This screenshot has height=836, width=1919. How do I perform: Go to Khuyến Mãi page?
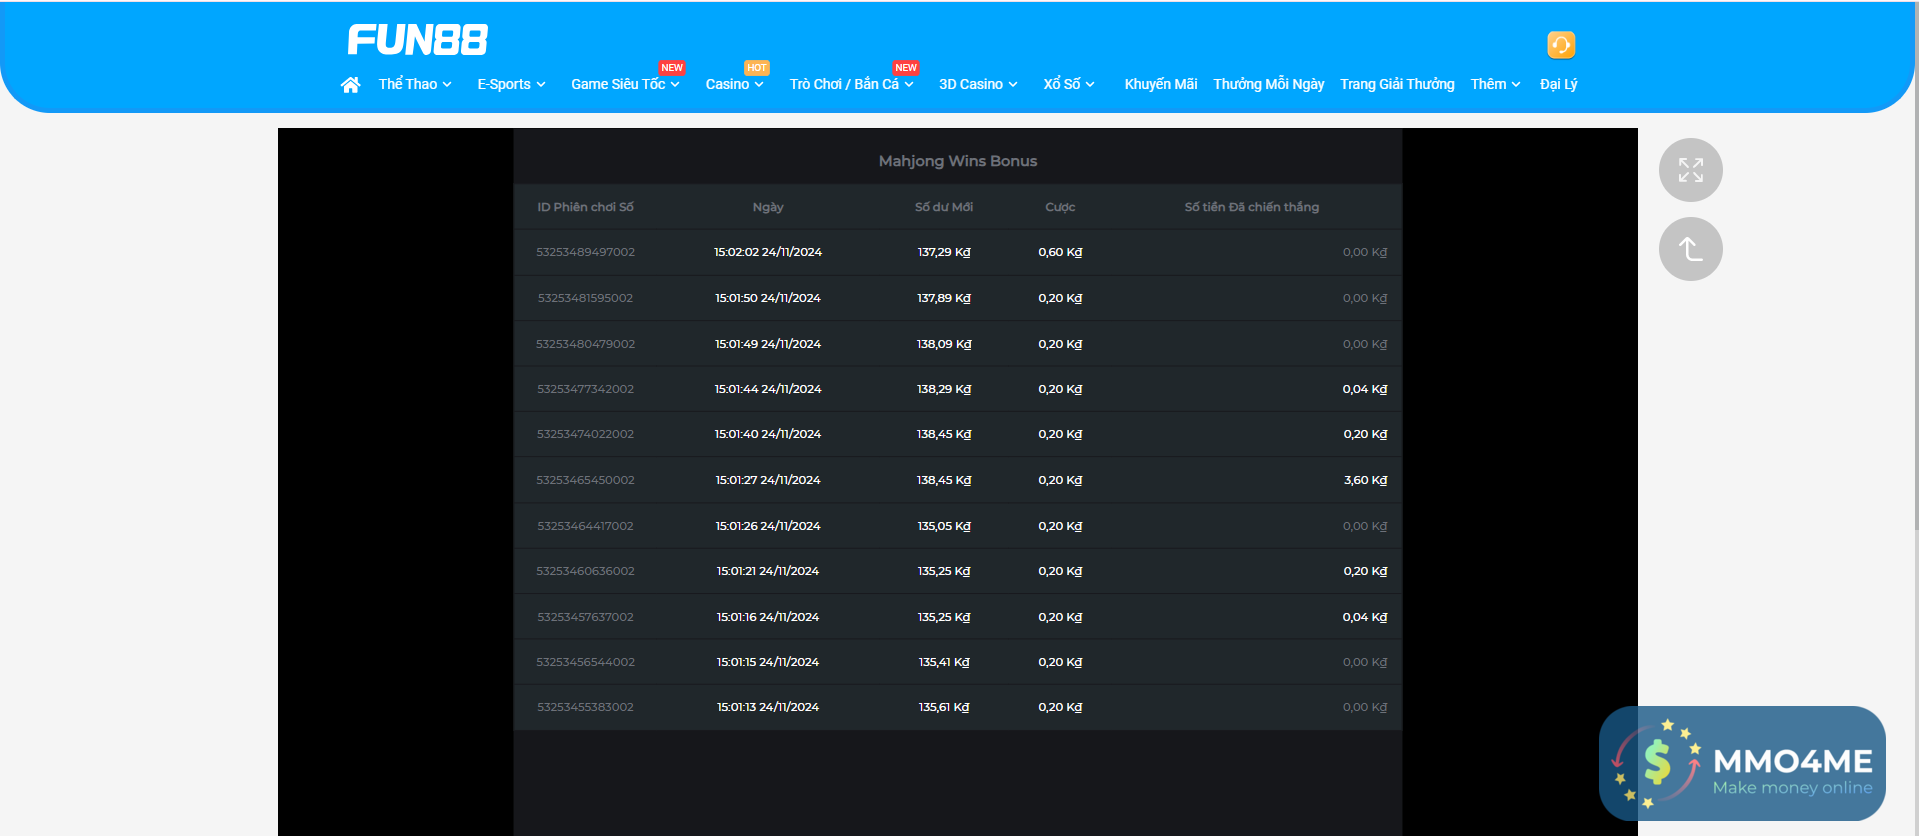click(x=1160, y=85)
